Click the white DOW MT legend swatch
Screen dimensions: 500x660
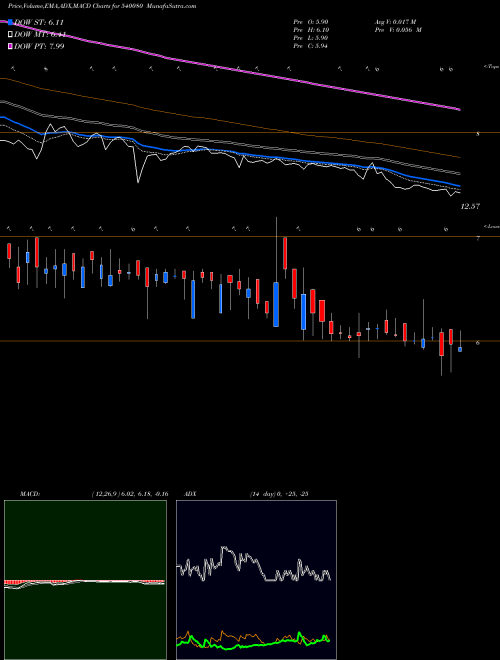click(x=10, y=35)
